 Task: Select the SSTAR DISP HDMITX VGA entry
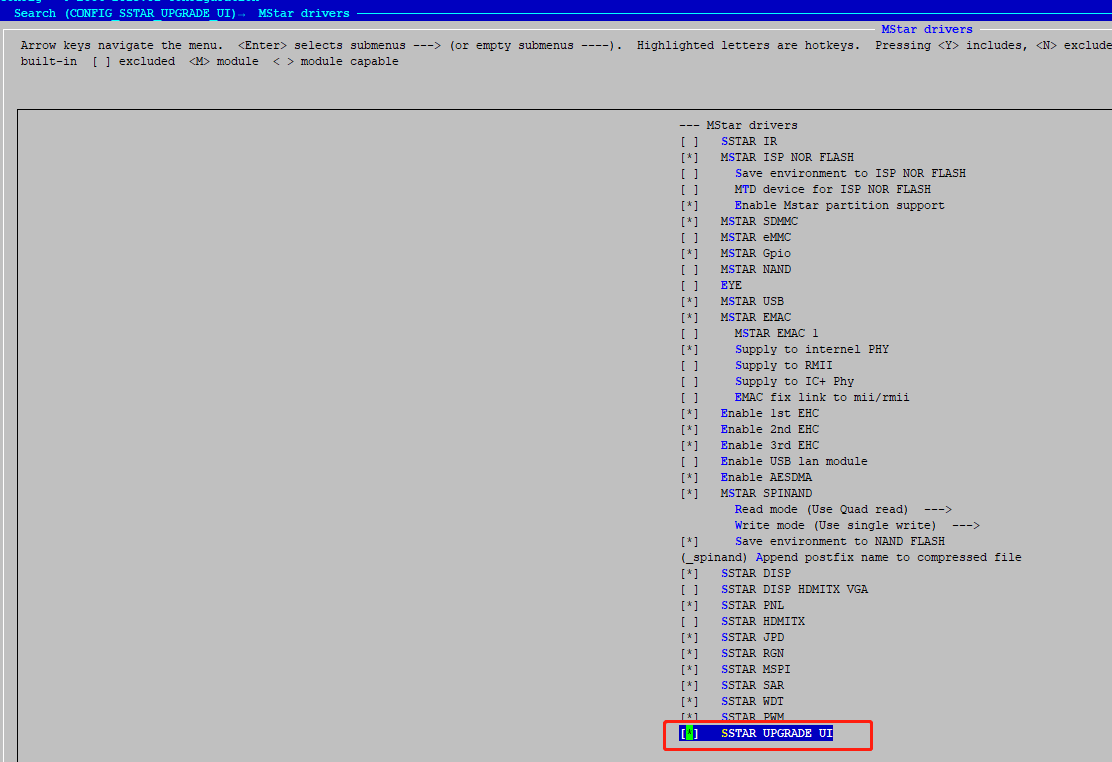click(x=794, y=589)
